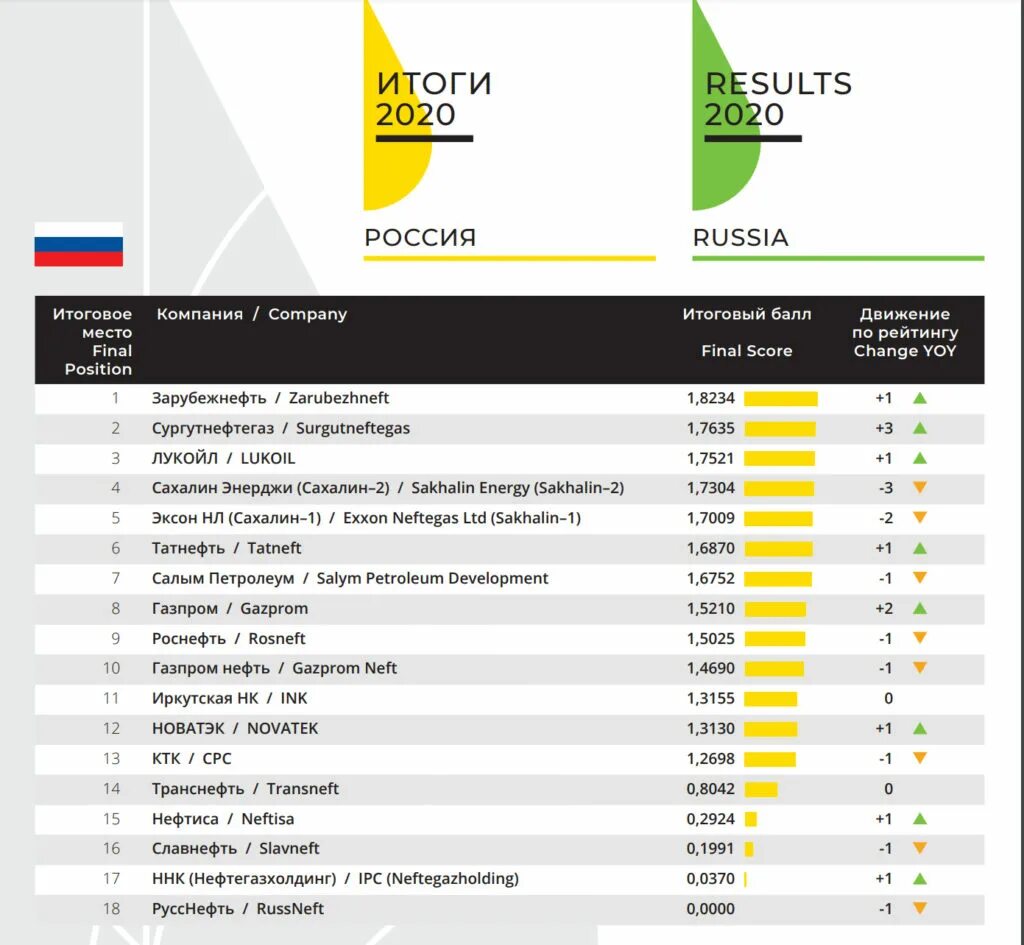Click the Компания / Company column header

(251, 314)
